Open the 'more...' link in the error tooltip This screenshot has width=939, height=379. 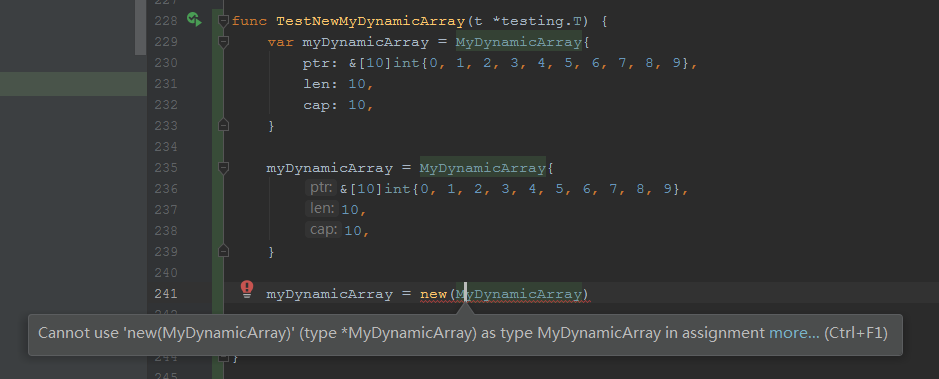click(794, 333)
